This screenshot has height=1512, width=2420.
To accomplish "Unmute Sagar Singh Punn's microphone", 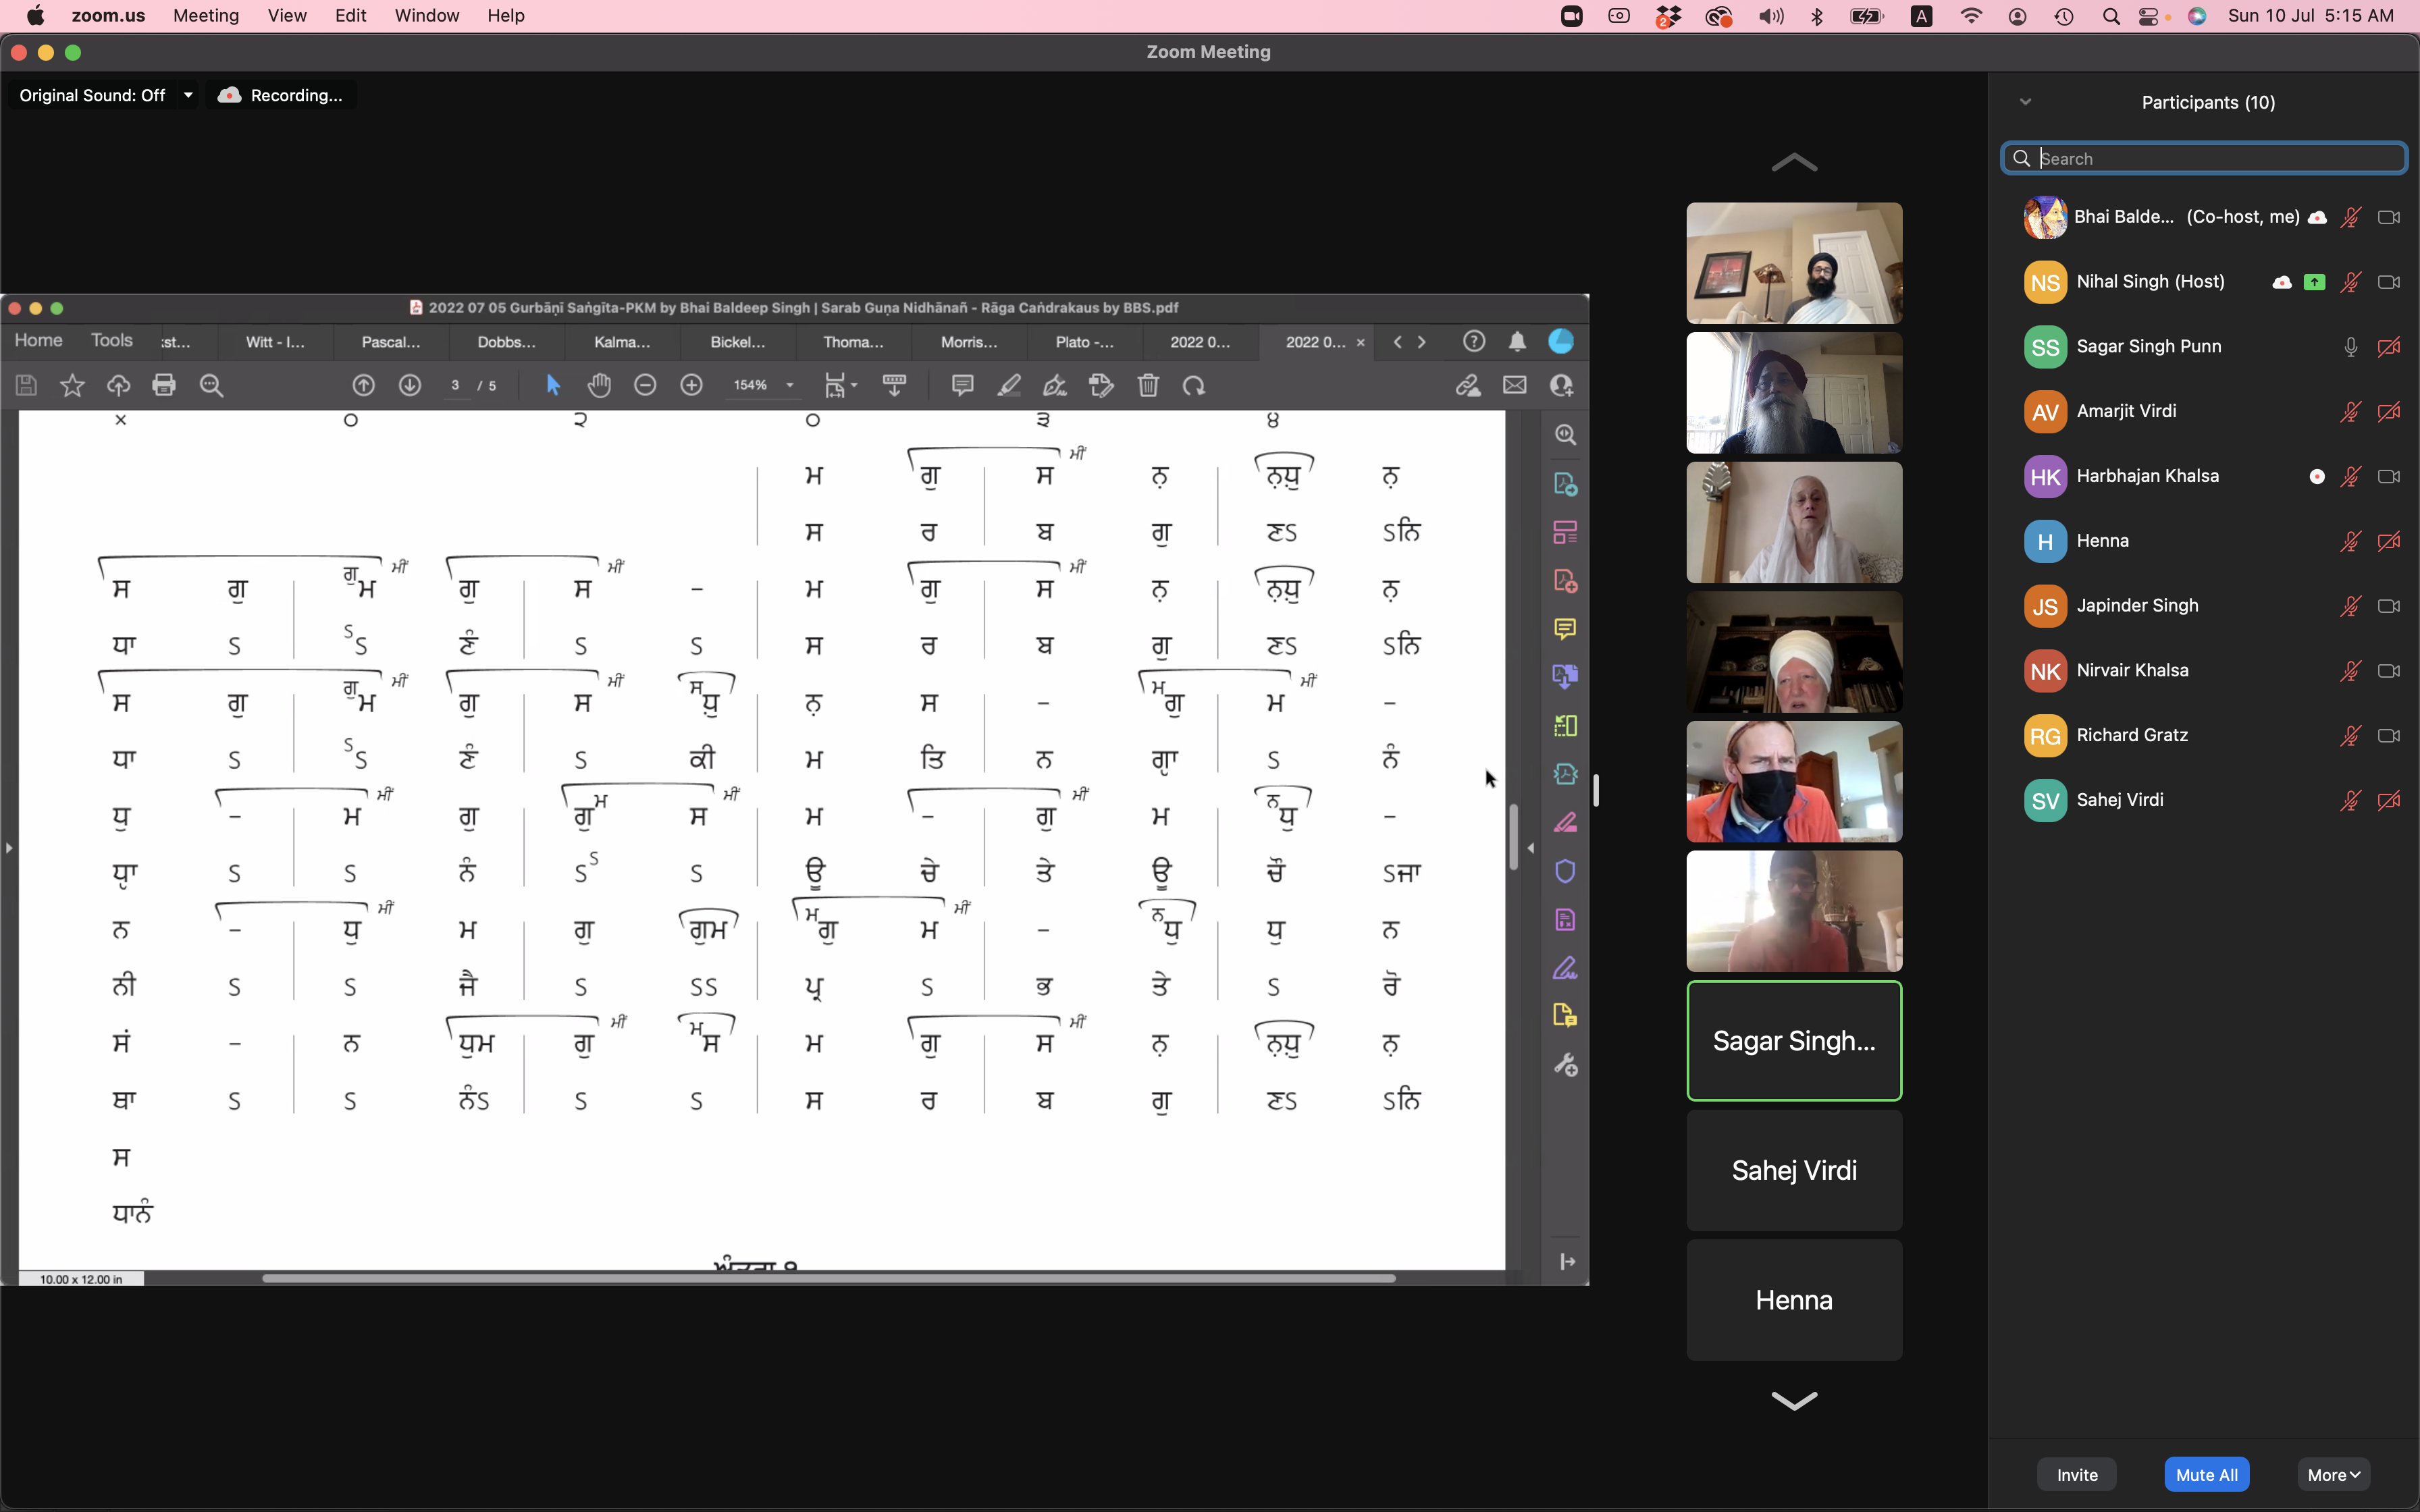I will [2350, 347].
